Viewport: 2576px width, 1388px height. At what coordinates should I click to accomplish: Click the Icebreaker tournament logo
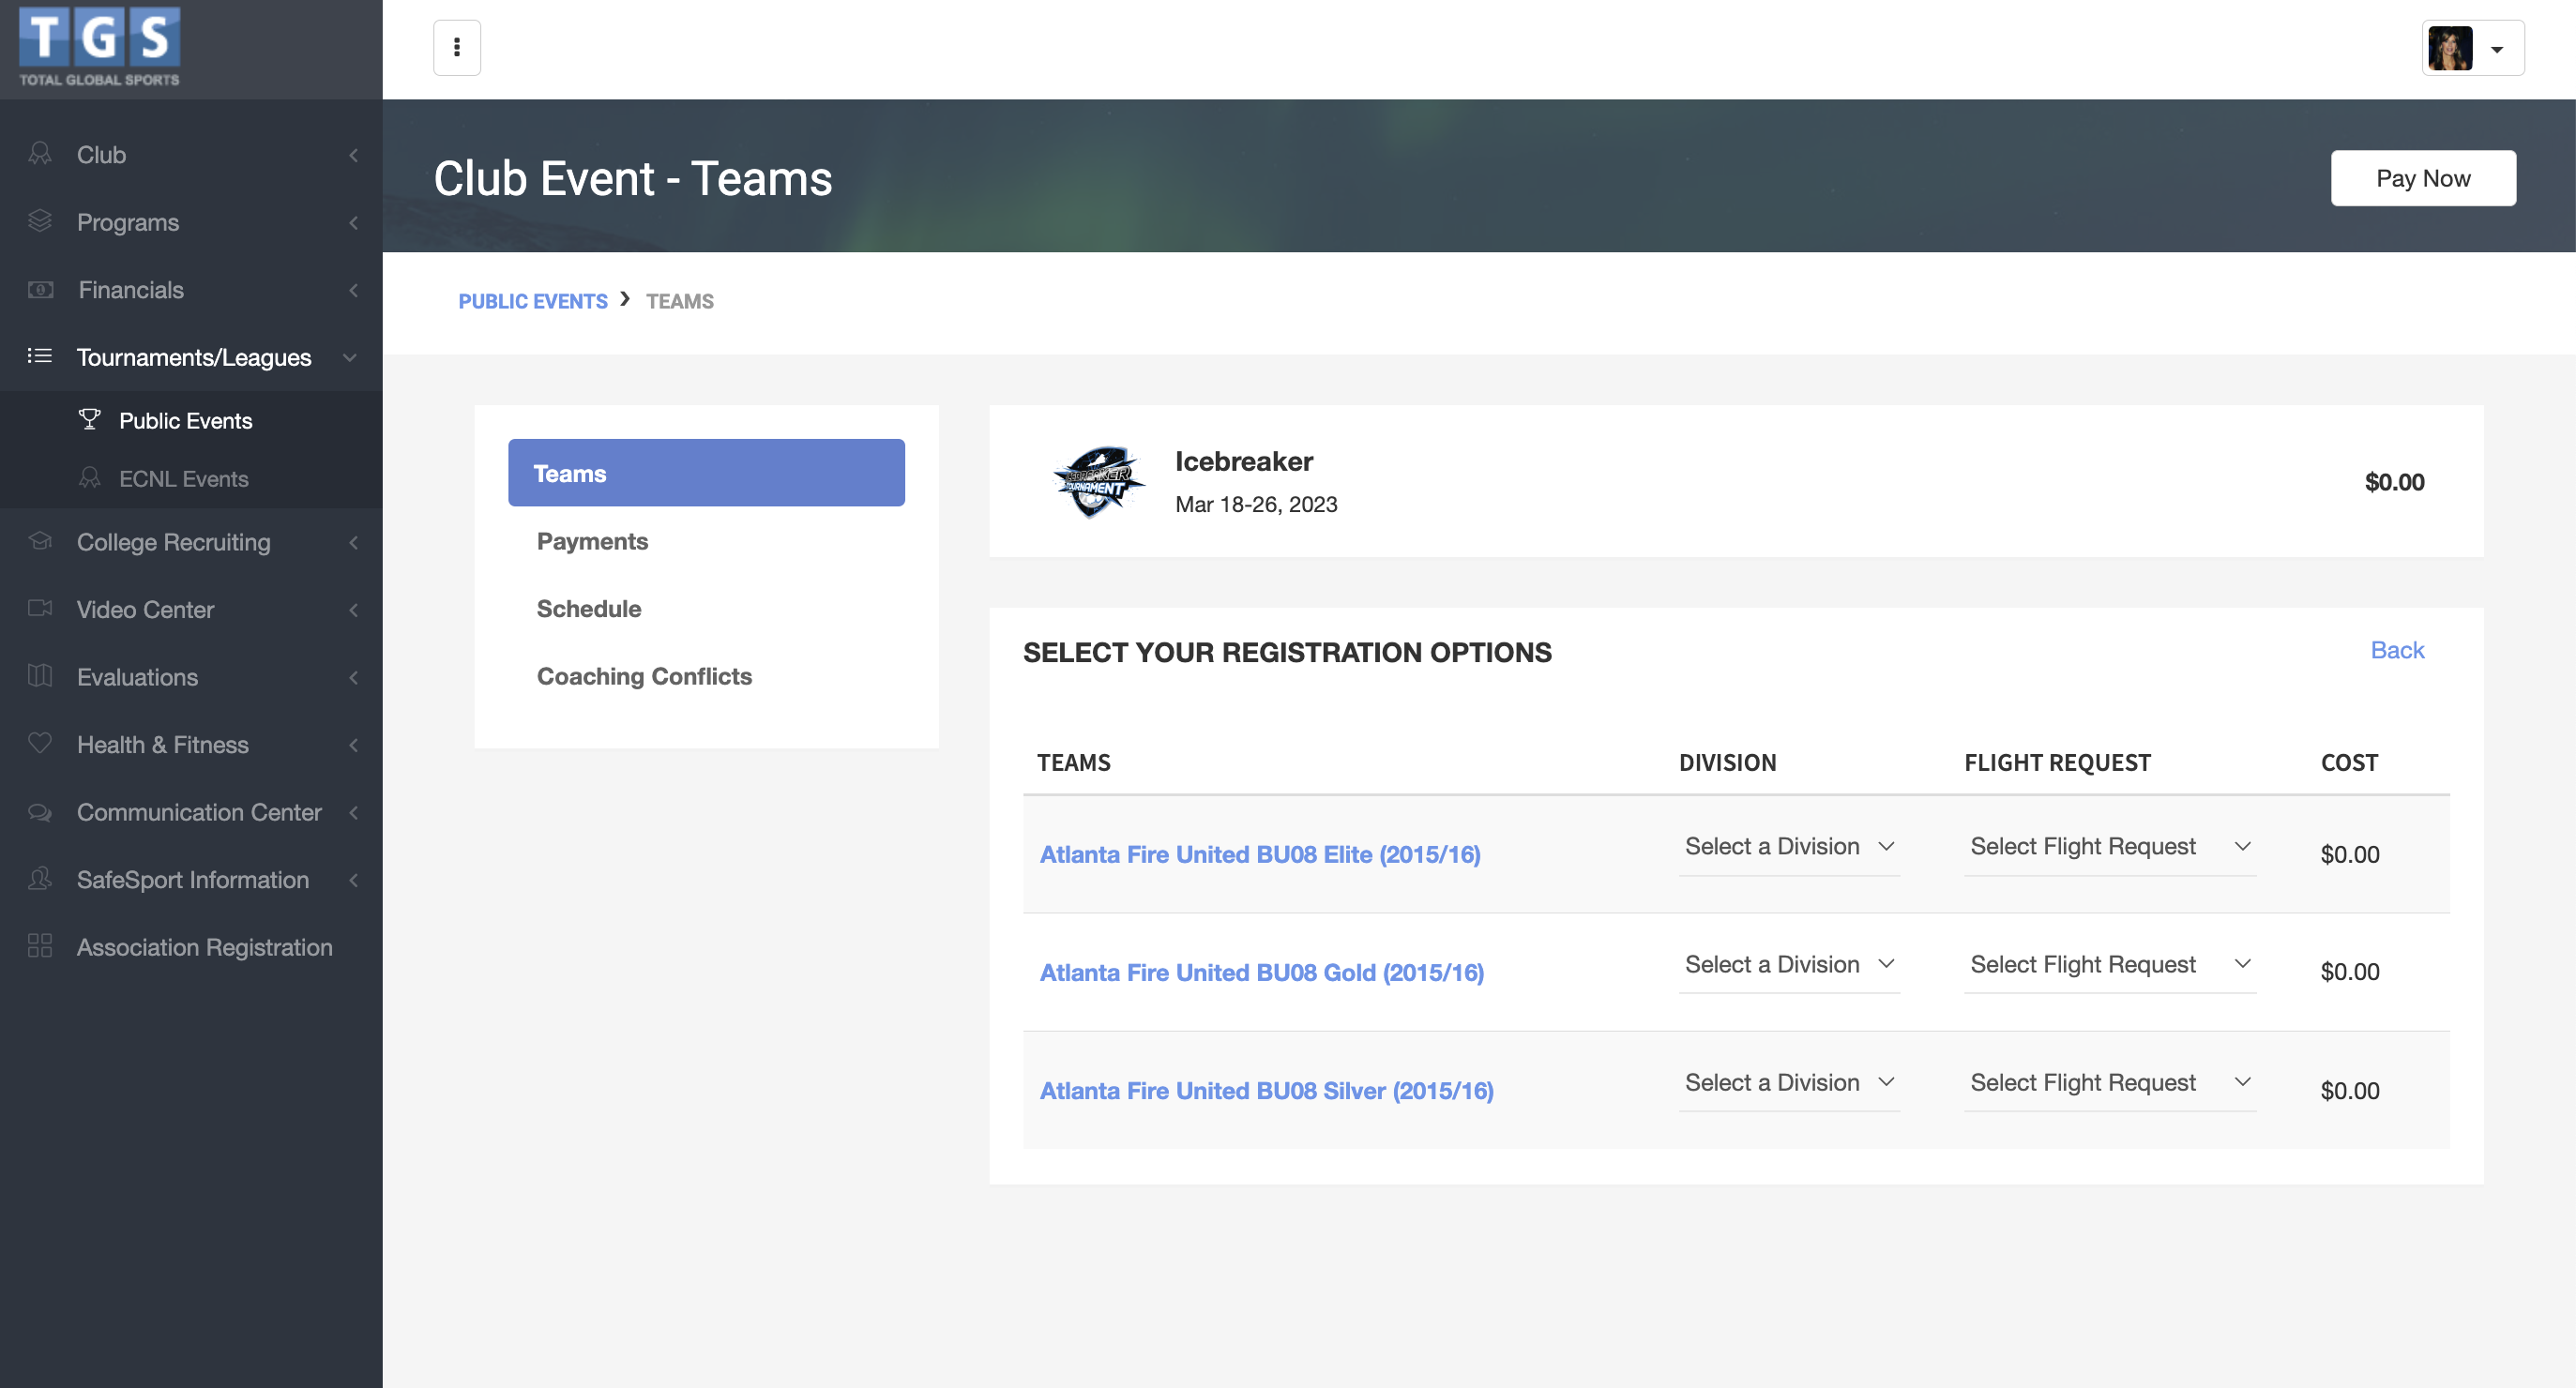[x=1098, y=481]
